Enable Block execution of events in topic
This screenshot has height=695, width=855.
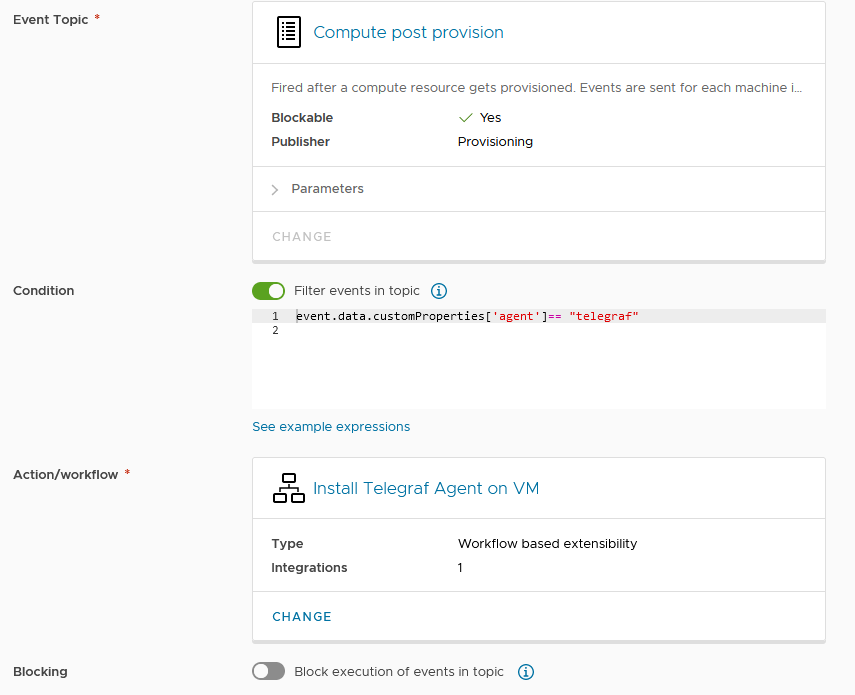268,672
